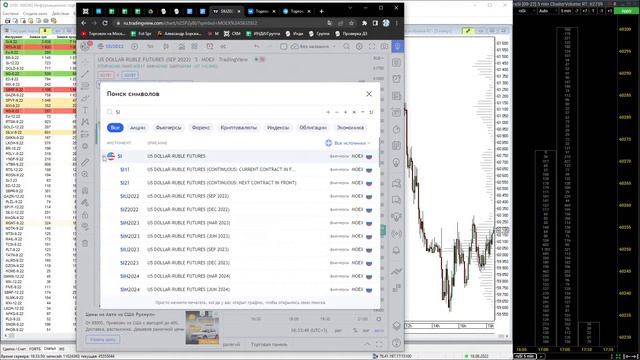
Task: Choose SIZ2022 futures (DEC 2022)
Action: [240, 209]
